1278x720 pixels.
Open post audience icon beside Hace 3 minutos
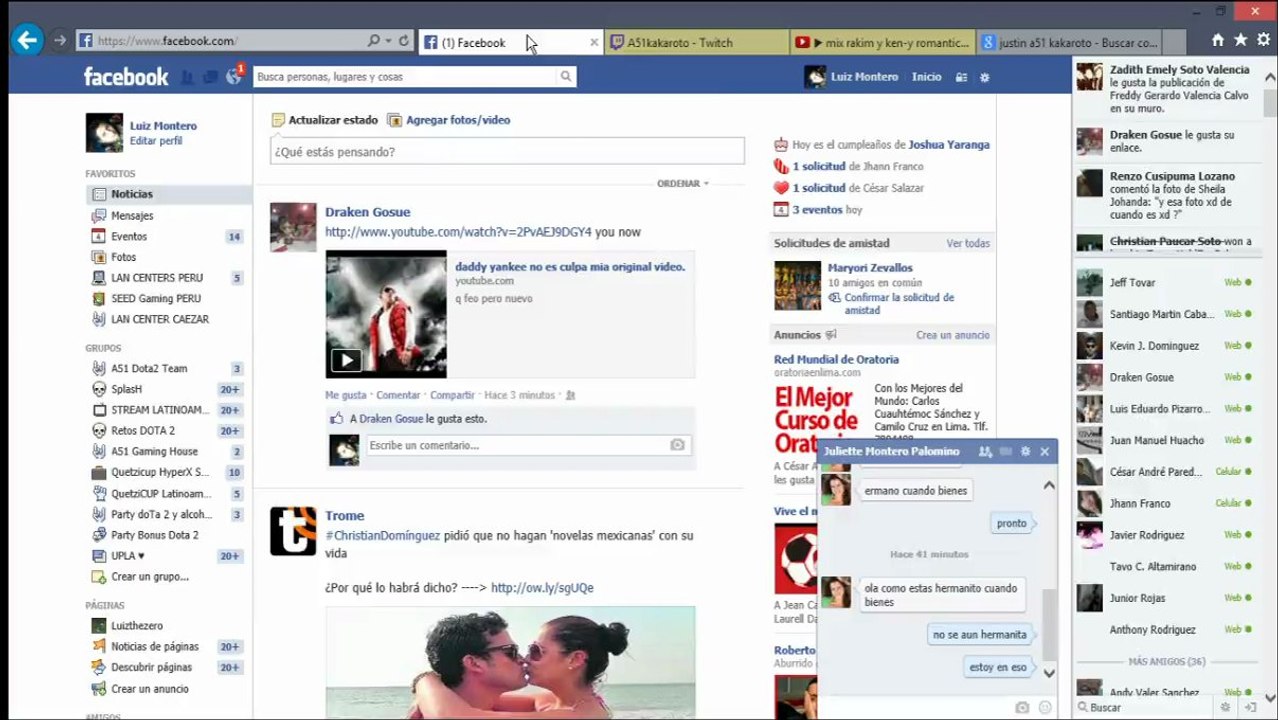(571, 395)
